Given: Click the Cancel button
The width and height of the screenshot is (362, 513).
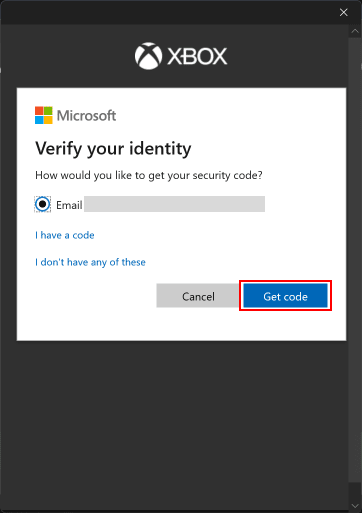Looking at the screenshot, I should click(x=198, y=296).
